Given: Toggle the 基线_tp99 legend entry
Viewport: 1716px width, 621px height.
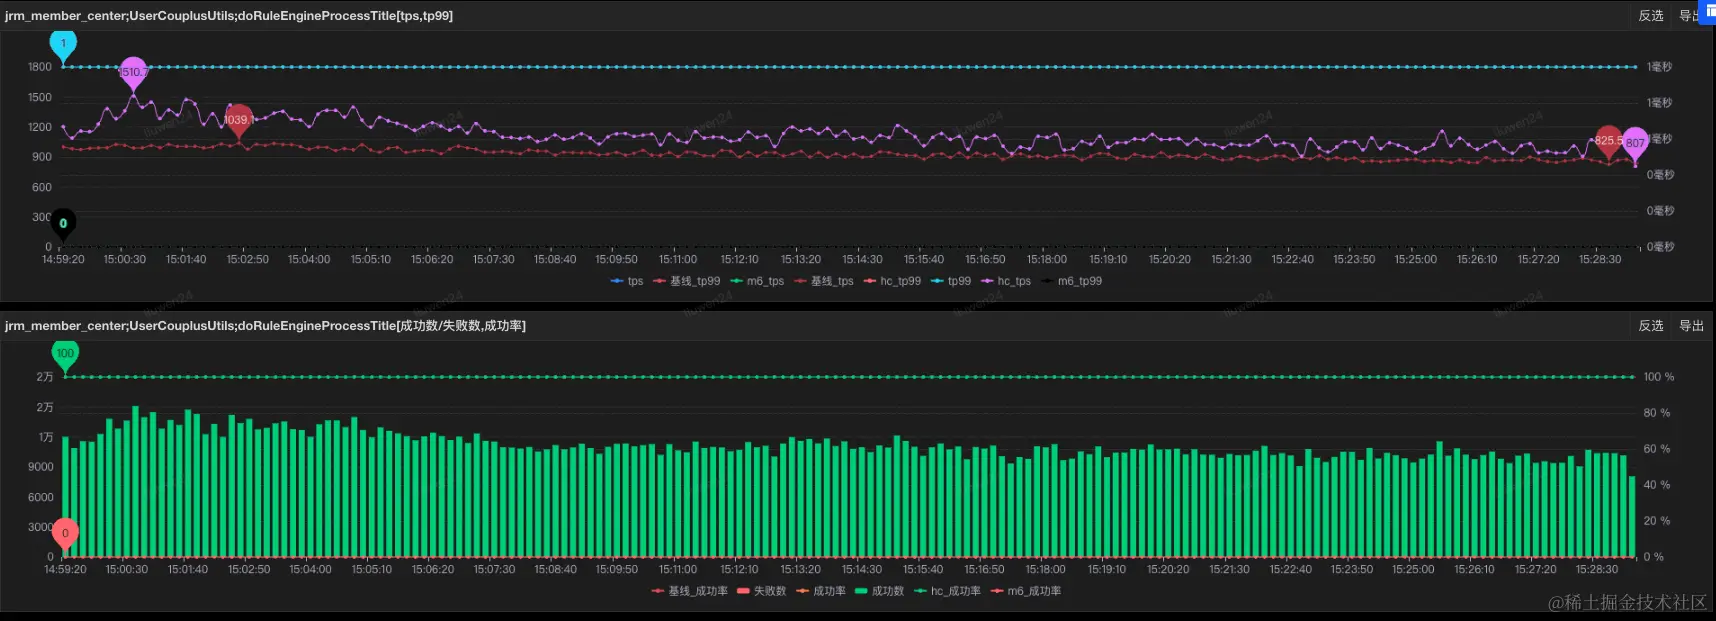Looking at the screenshot, I should pos(687,281).
